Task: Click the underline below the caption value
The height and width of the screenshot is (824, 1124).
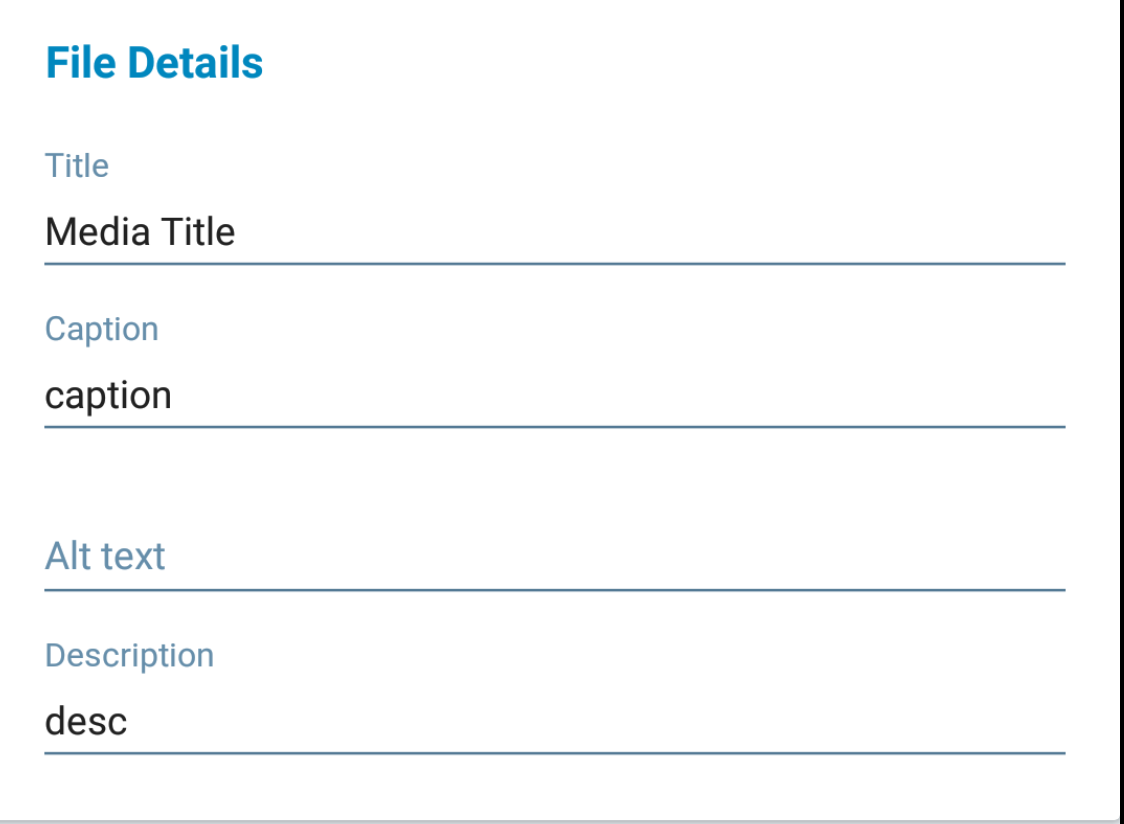Action: (554, 427)
